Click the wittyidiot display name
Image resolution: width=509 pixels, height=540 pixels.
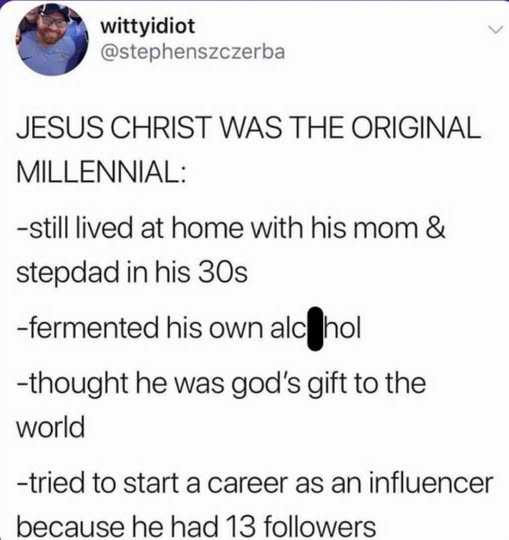[148, 27]
